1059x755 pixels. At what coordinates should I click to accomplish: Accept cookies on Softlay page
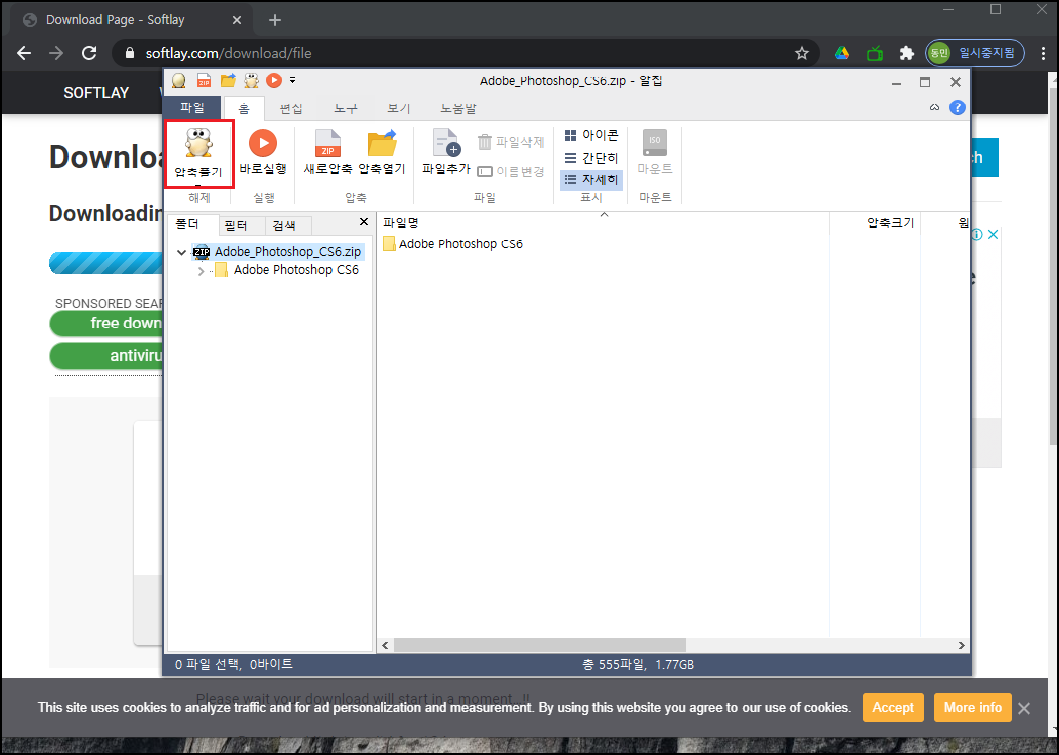[x=893, y=707]
